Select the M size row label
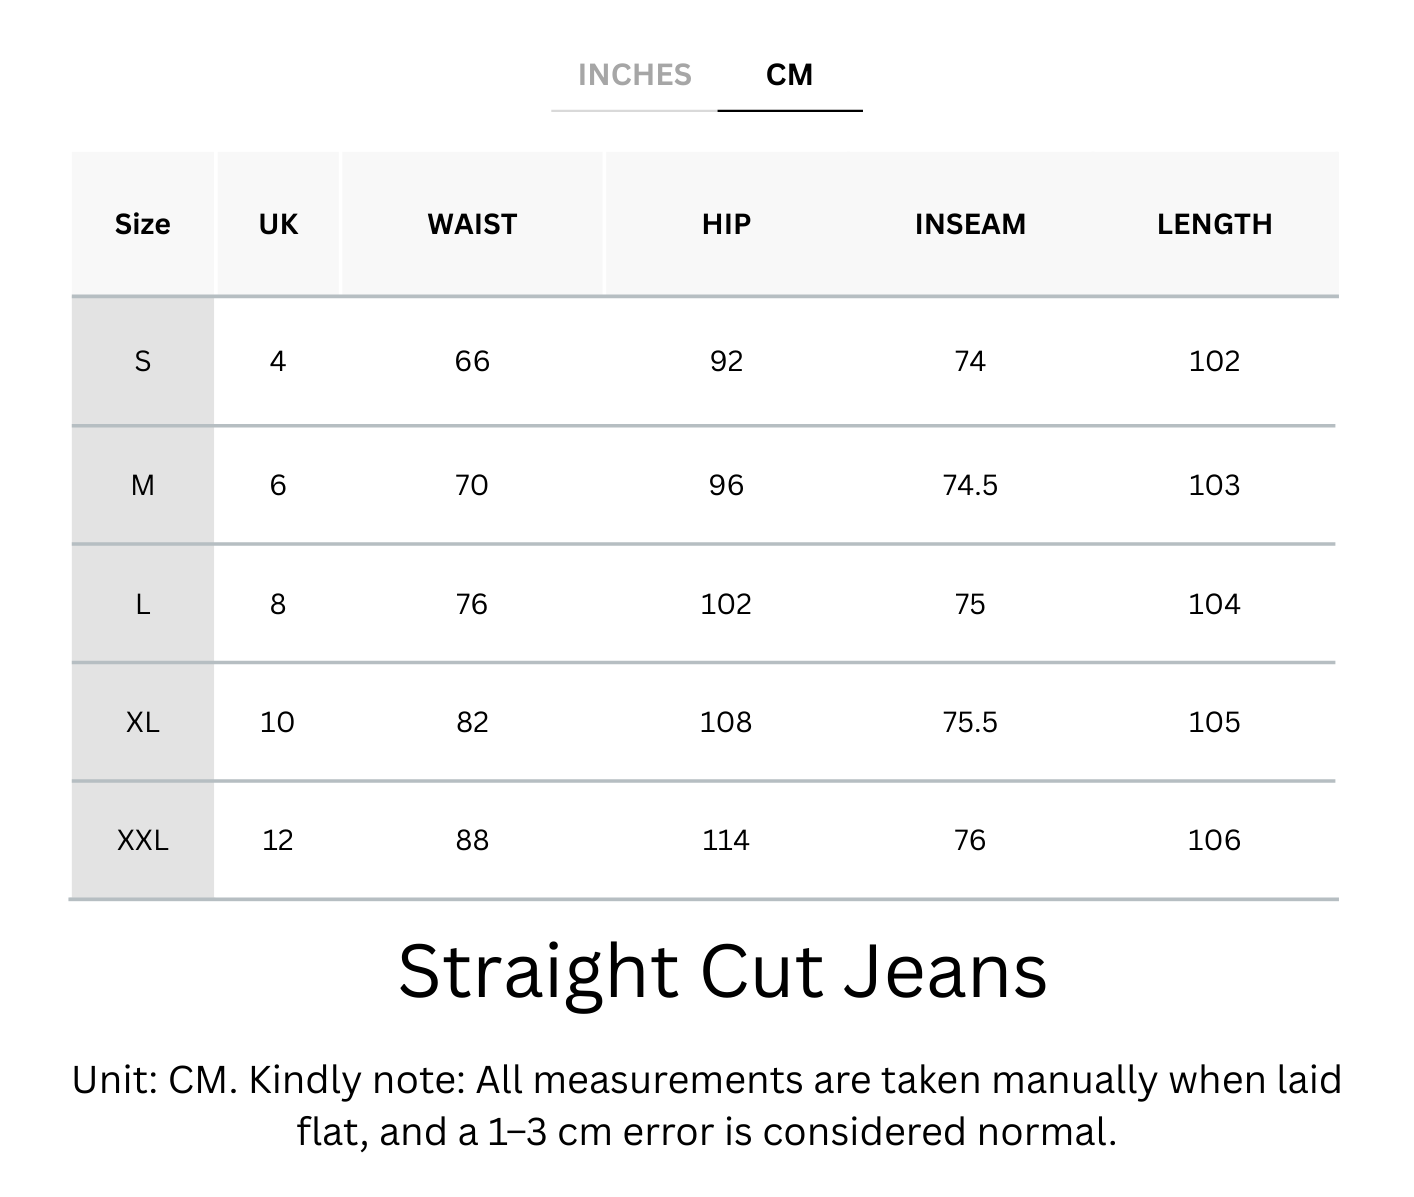The width and height of the screenshot is (1414, 1197). 142,485
